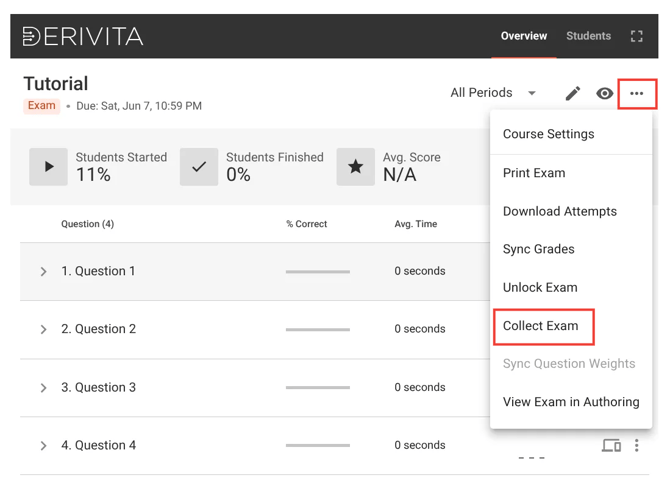Select the Overview tab
Image resolution: width=670 pixels, height=489 pixels.
(x=524, y=36)
